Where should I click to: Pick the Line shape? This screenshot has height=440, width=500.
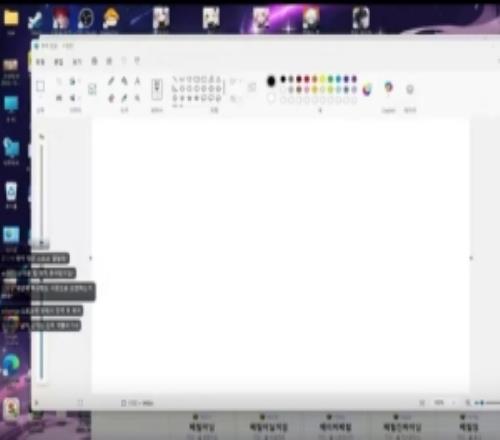pos(174,79)
